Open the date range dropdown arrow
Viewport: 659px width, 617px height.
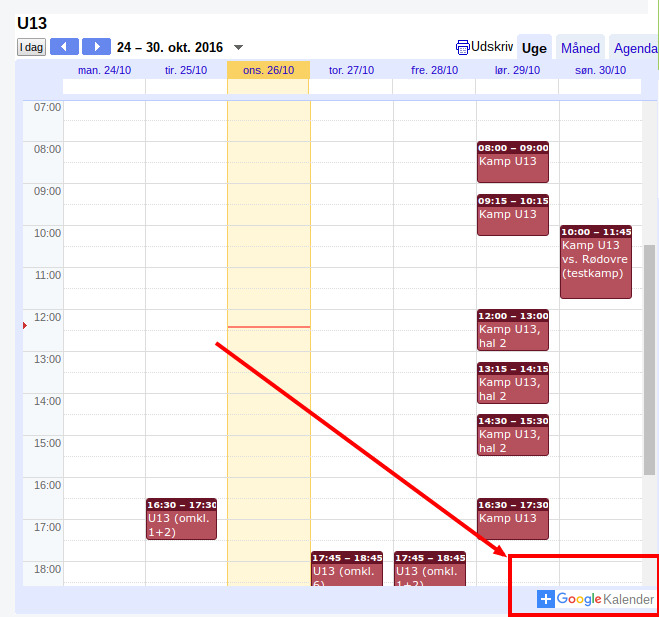238,47
